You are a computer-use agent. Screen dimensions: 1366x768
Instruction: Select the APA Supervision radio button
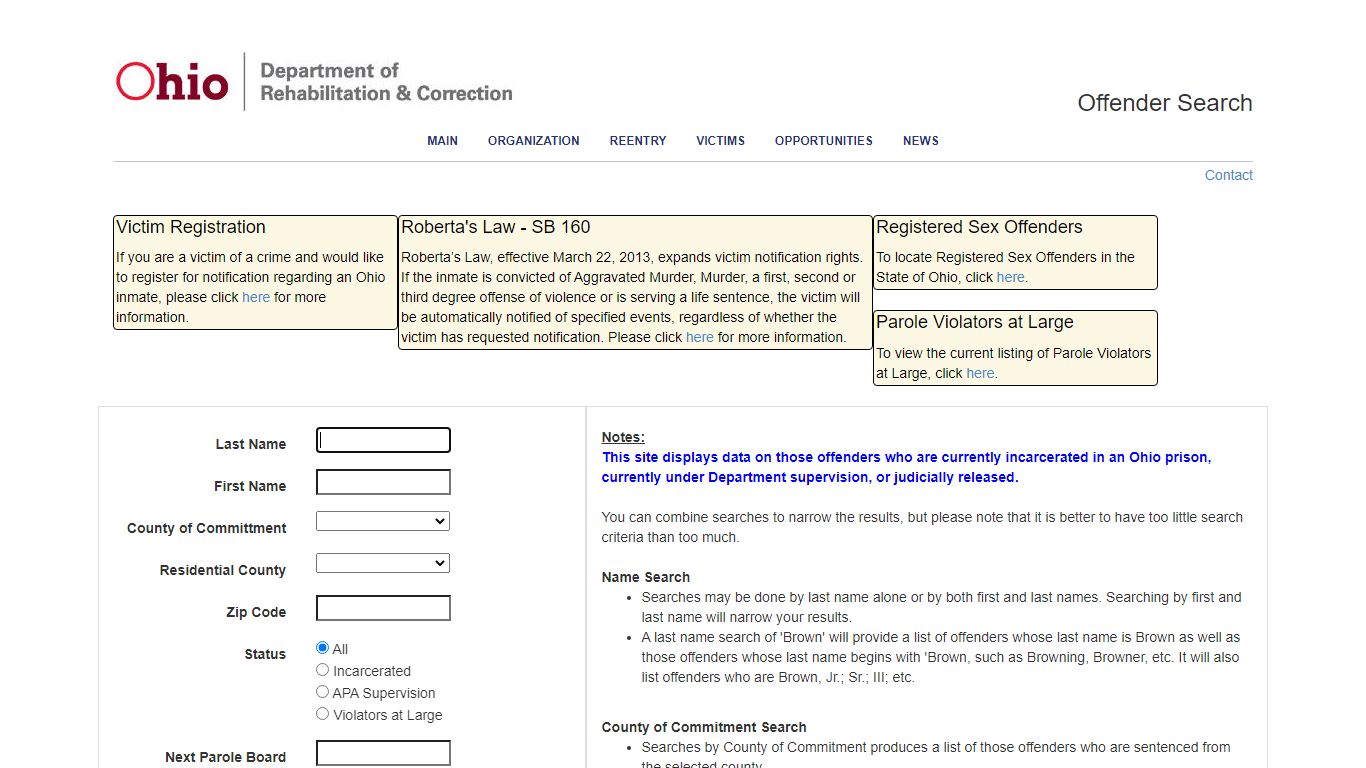pos(322,692)
